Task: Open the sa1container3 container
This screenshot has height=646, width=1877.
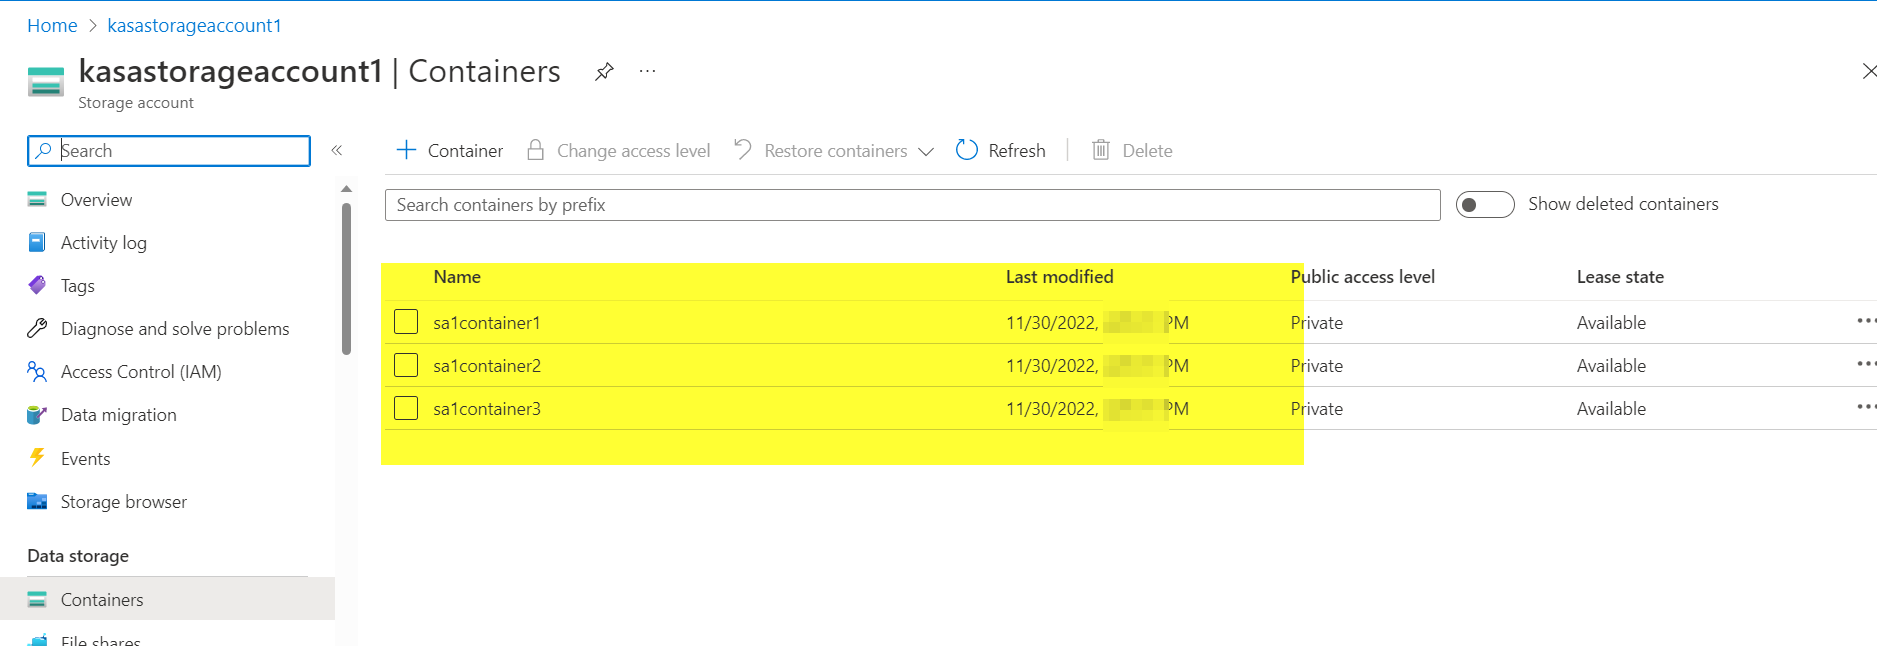Action: (x=487, y=409)
